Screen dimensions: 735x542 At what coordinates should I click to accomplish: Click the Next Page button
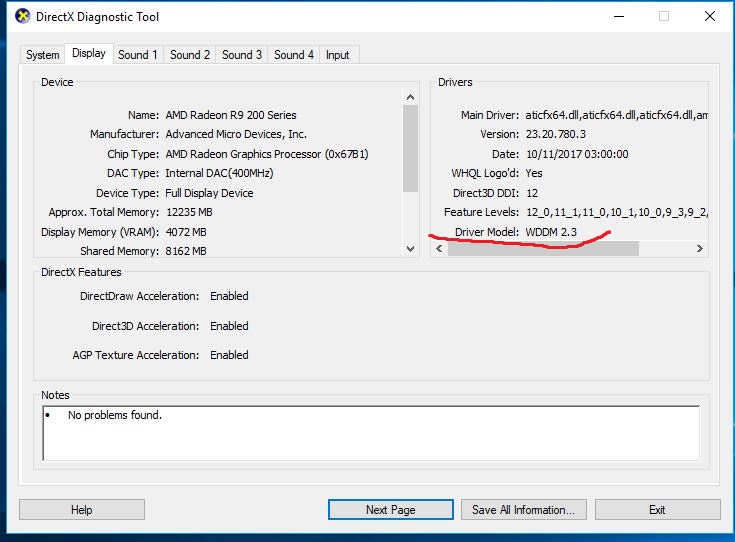tap(390, 510)
